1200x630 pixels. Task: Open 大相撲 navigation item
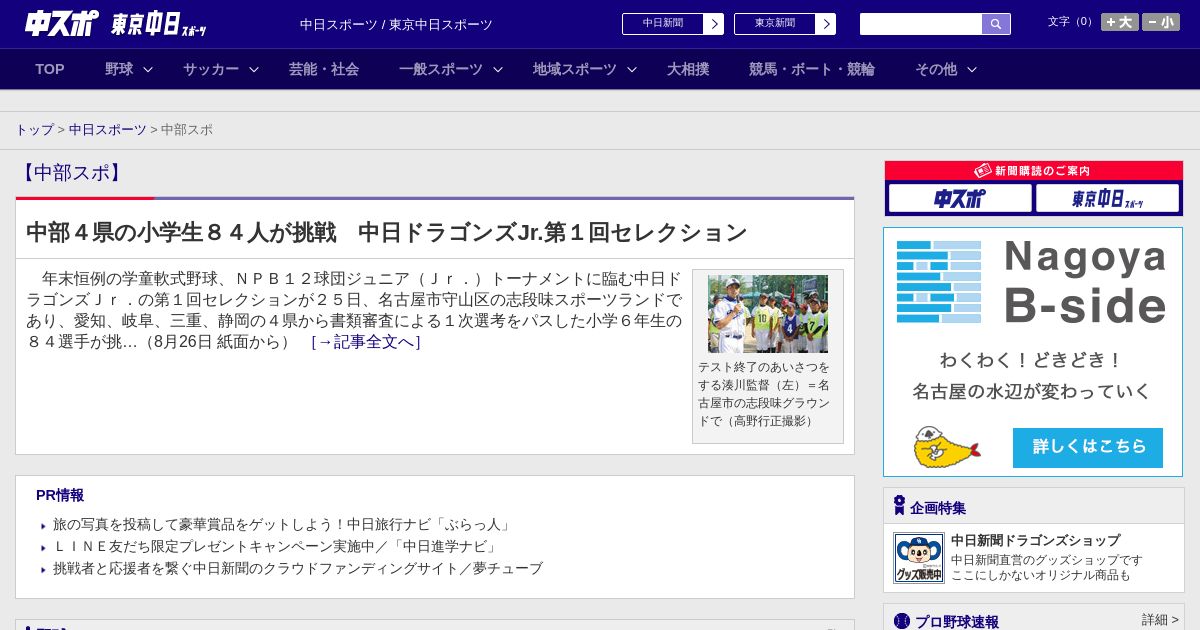[x=688, y=69]
